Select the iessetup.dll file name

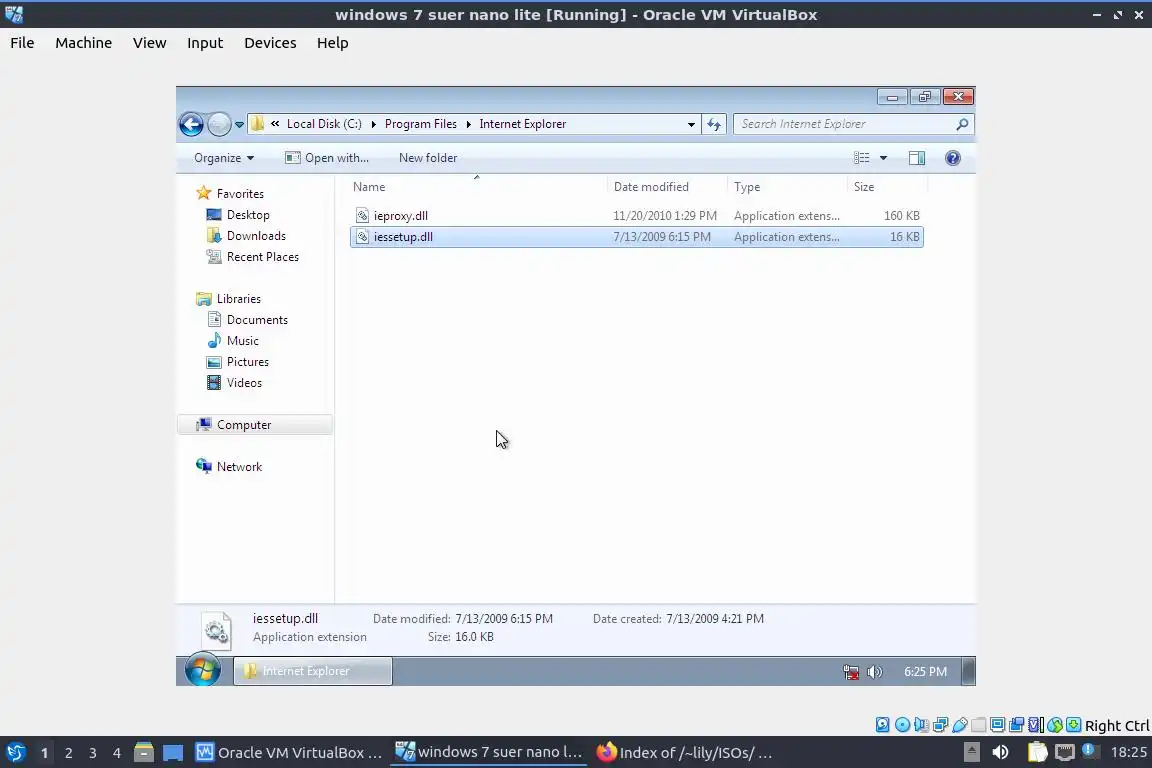(x=403, y=237)
